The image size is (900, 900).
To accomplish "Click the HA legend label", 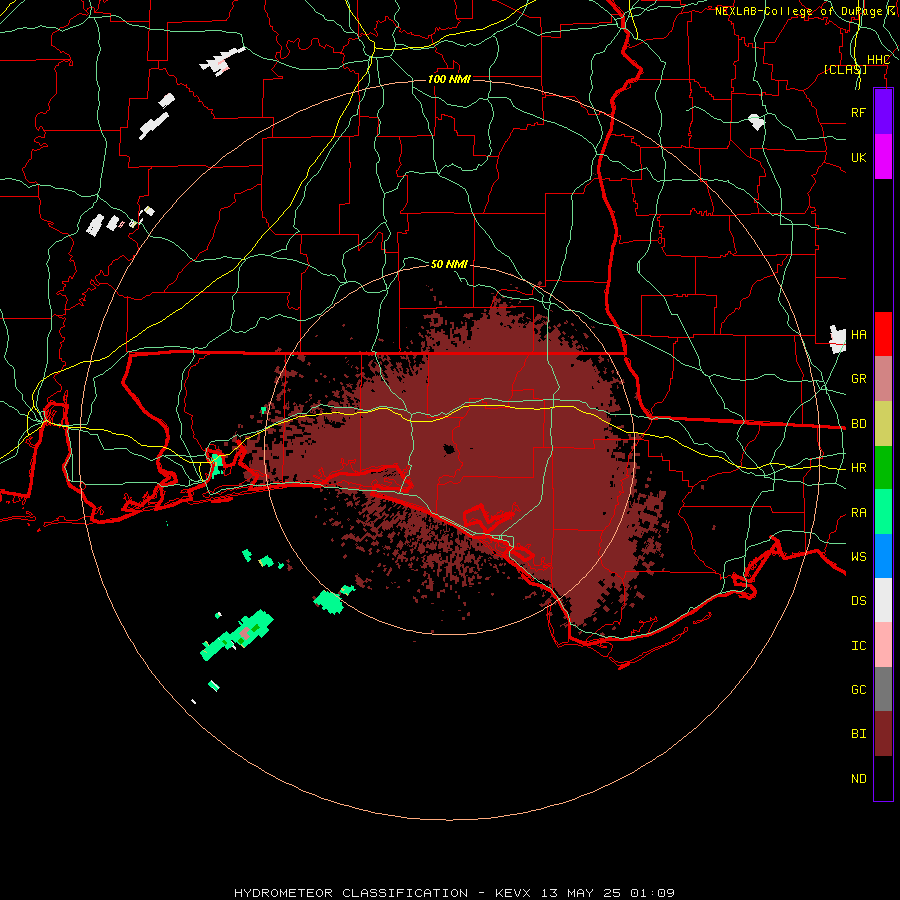I will [858, 335].
